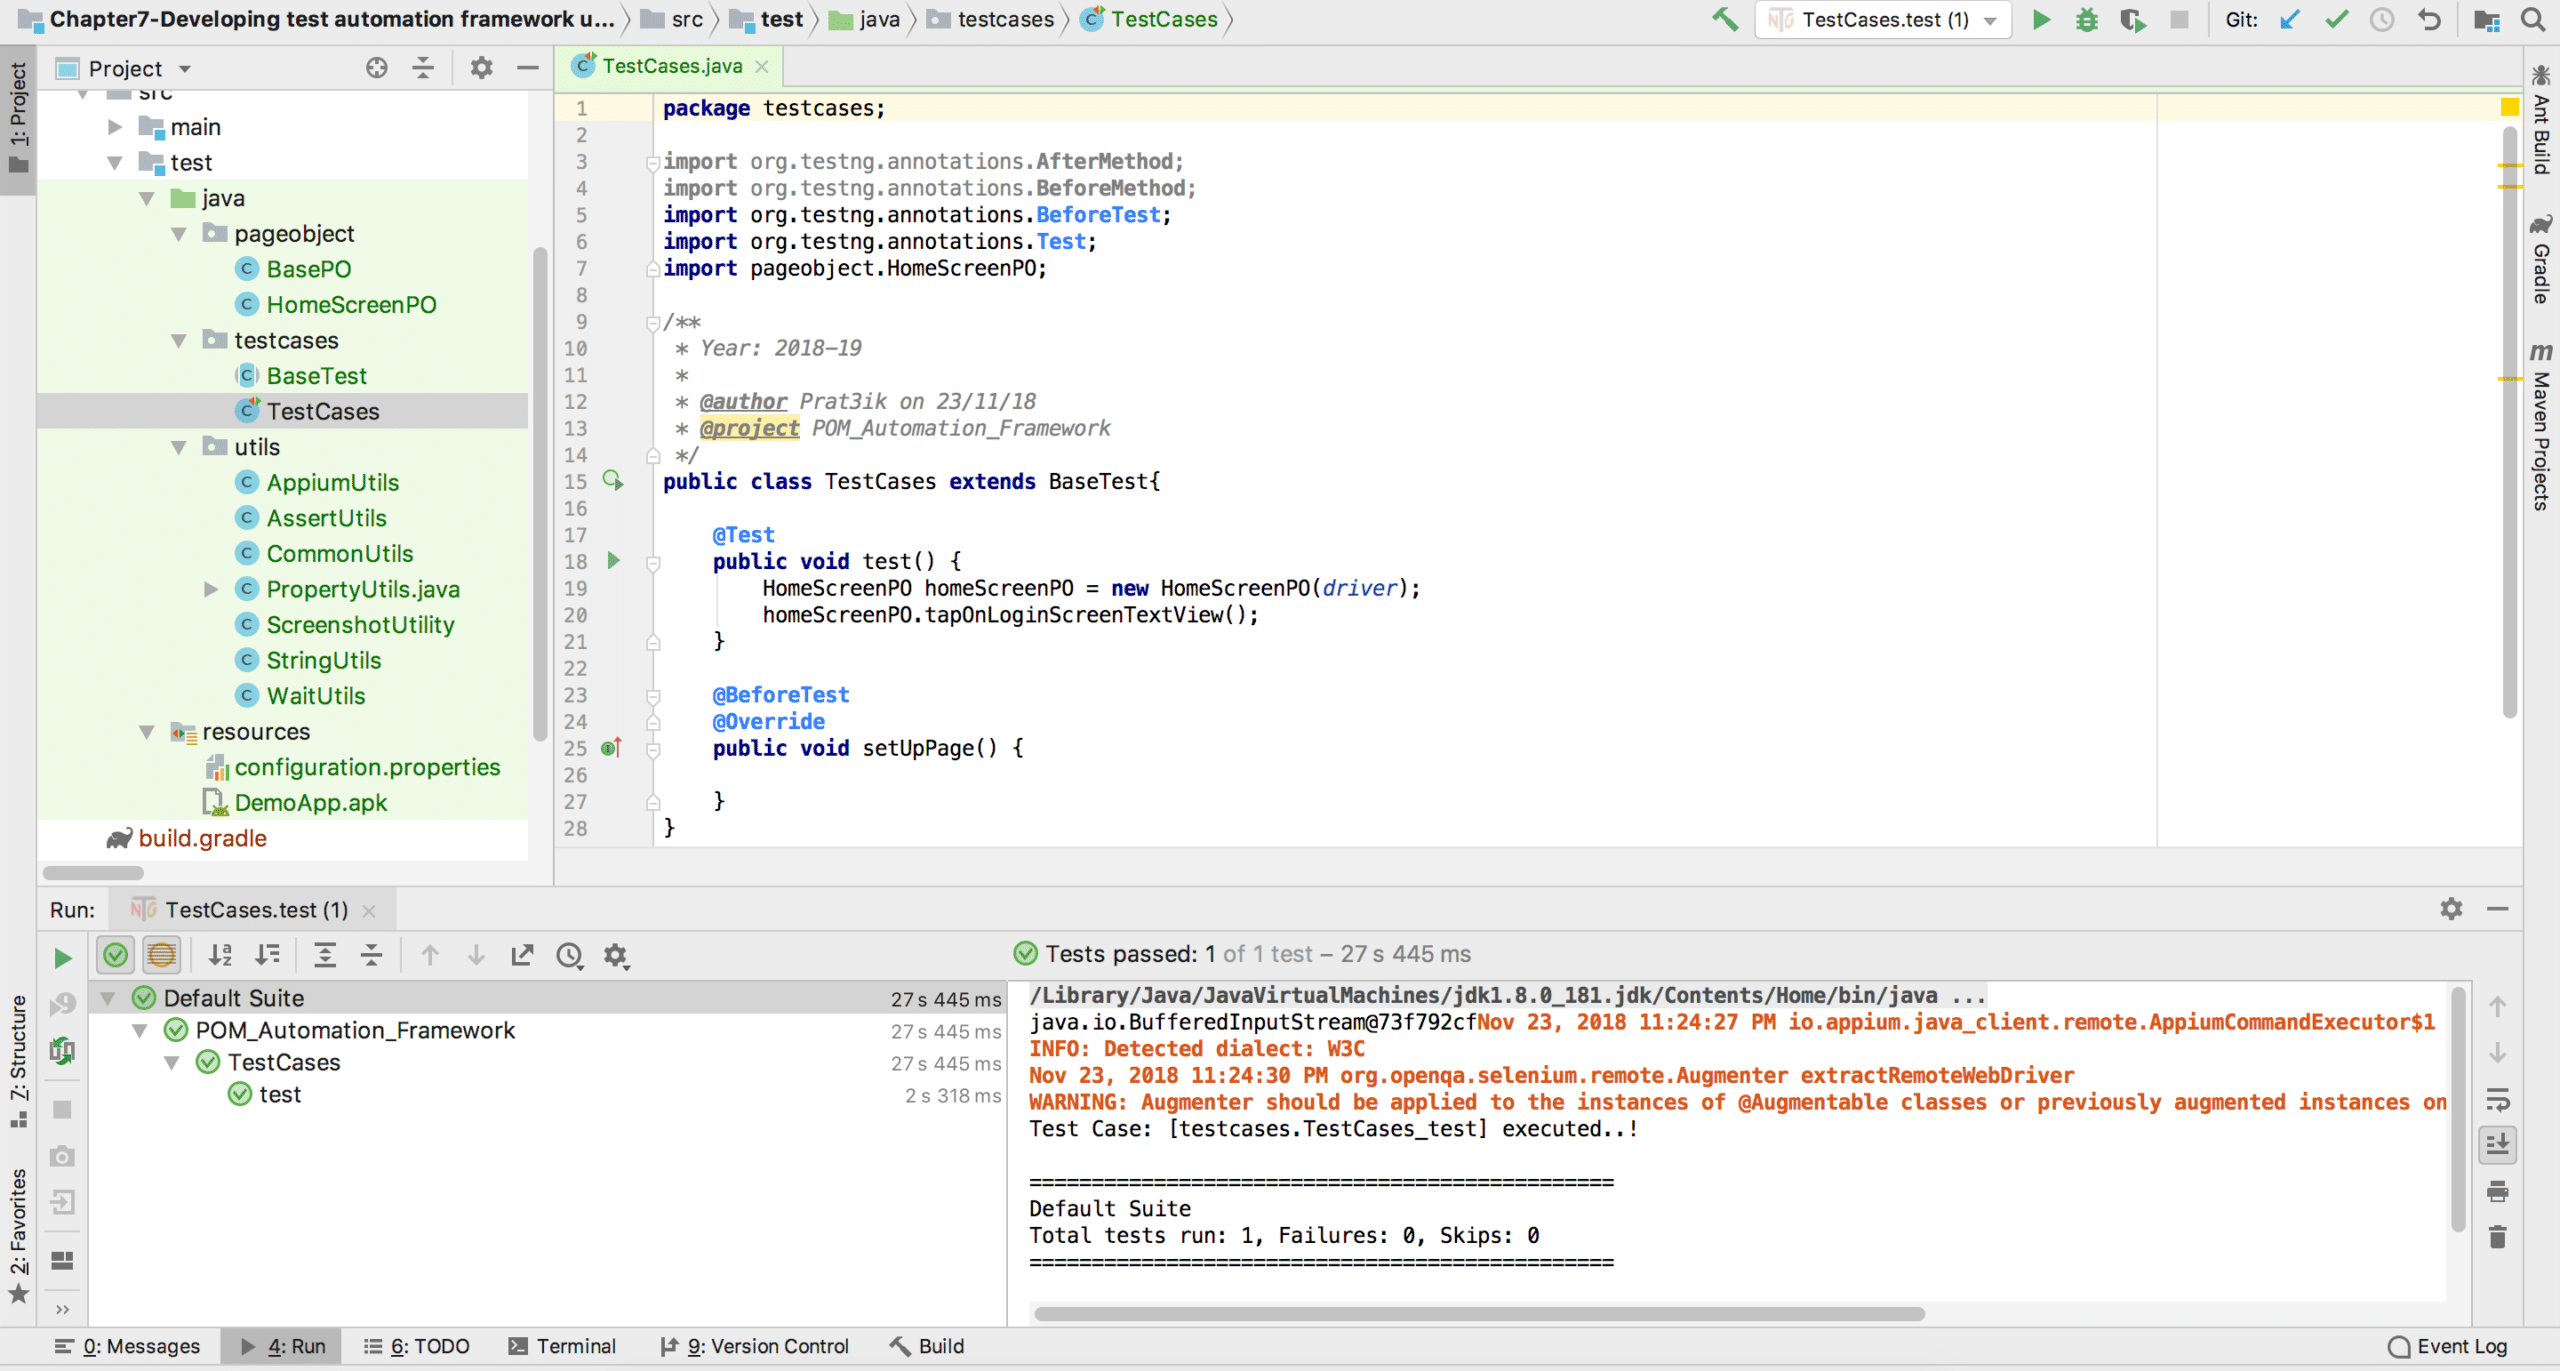Commit changes to Git
The image size is (2560, 1371).
pyautogui.click(x=2337, y=19)
